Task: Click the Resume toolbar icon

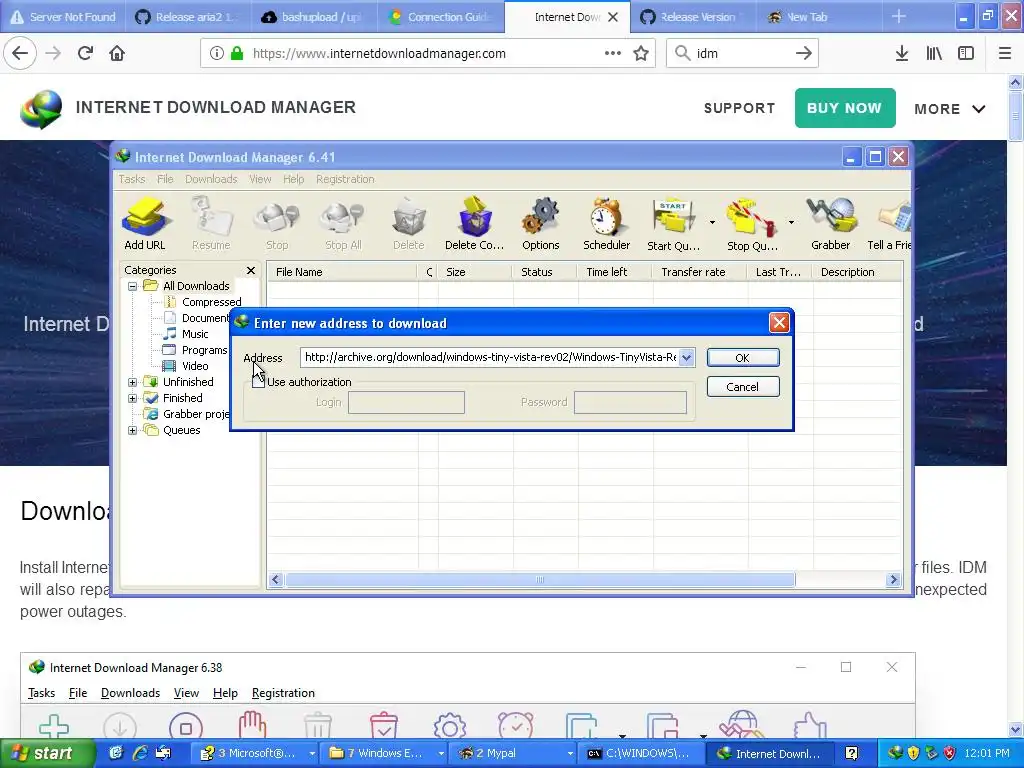Action: coord(211,223)
